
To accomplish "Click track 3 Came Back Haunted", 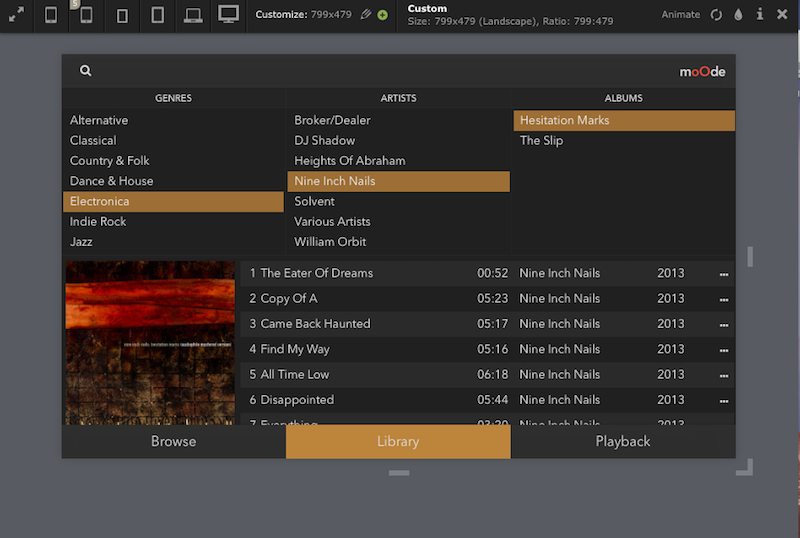I will coord(487,324).
